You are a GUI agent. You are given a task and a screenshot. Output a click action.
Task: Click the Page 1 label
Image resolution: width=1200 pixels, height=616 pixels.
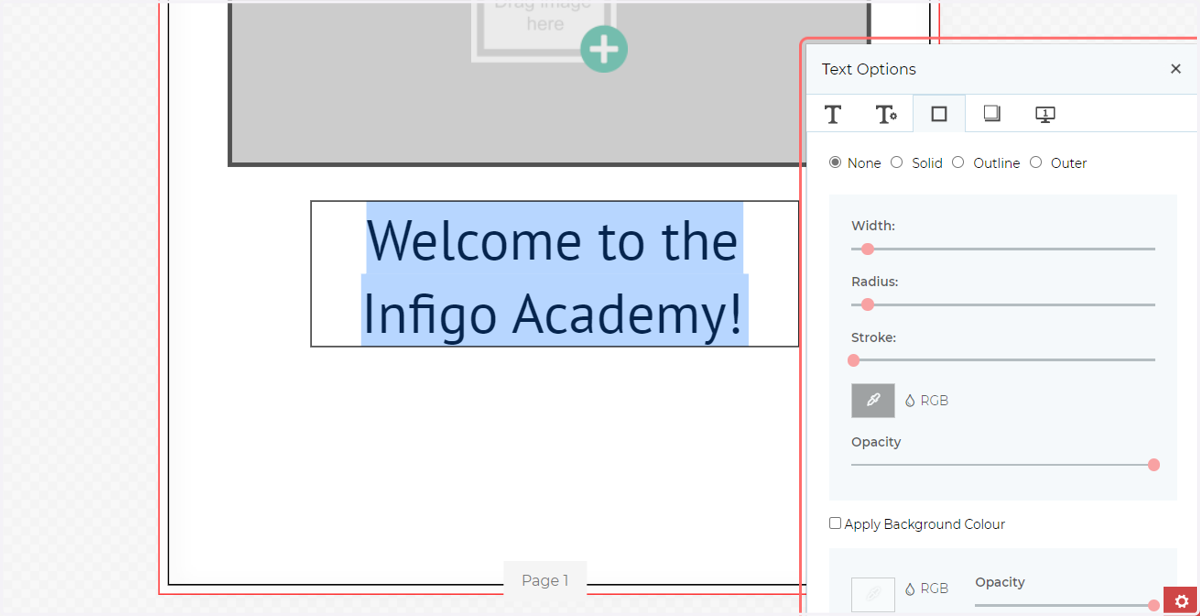coord(545,580)
